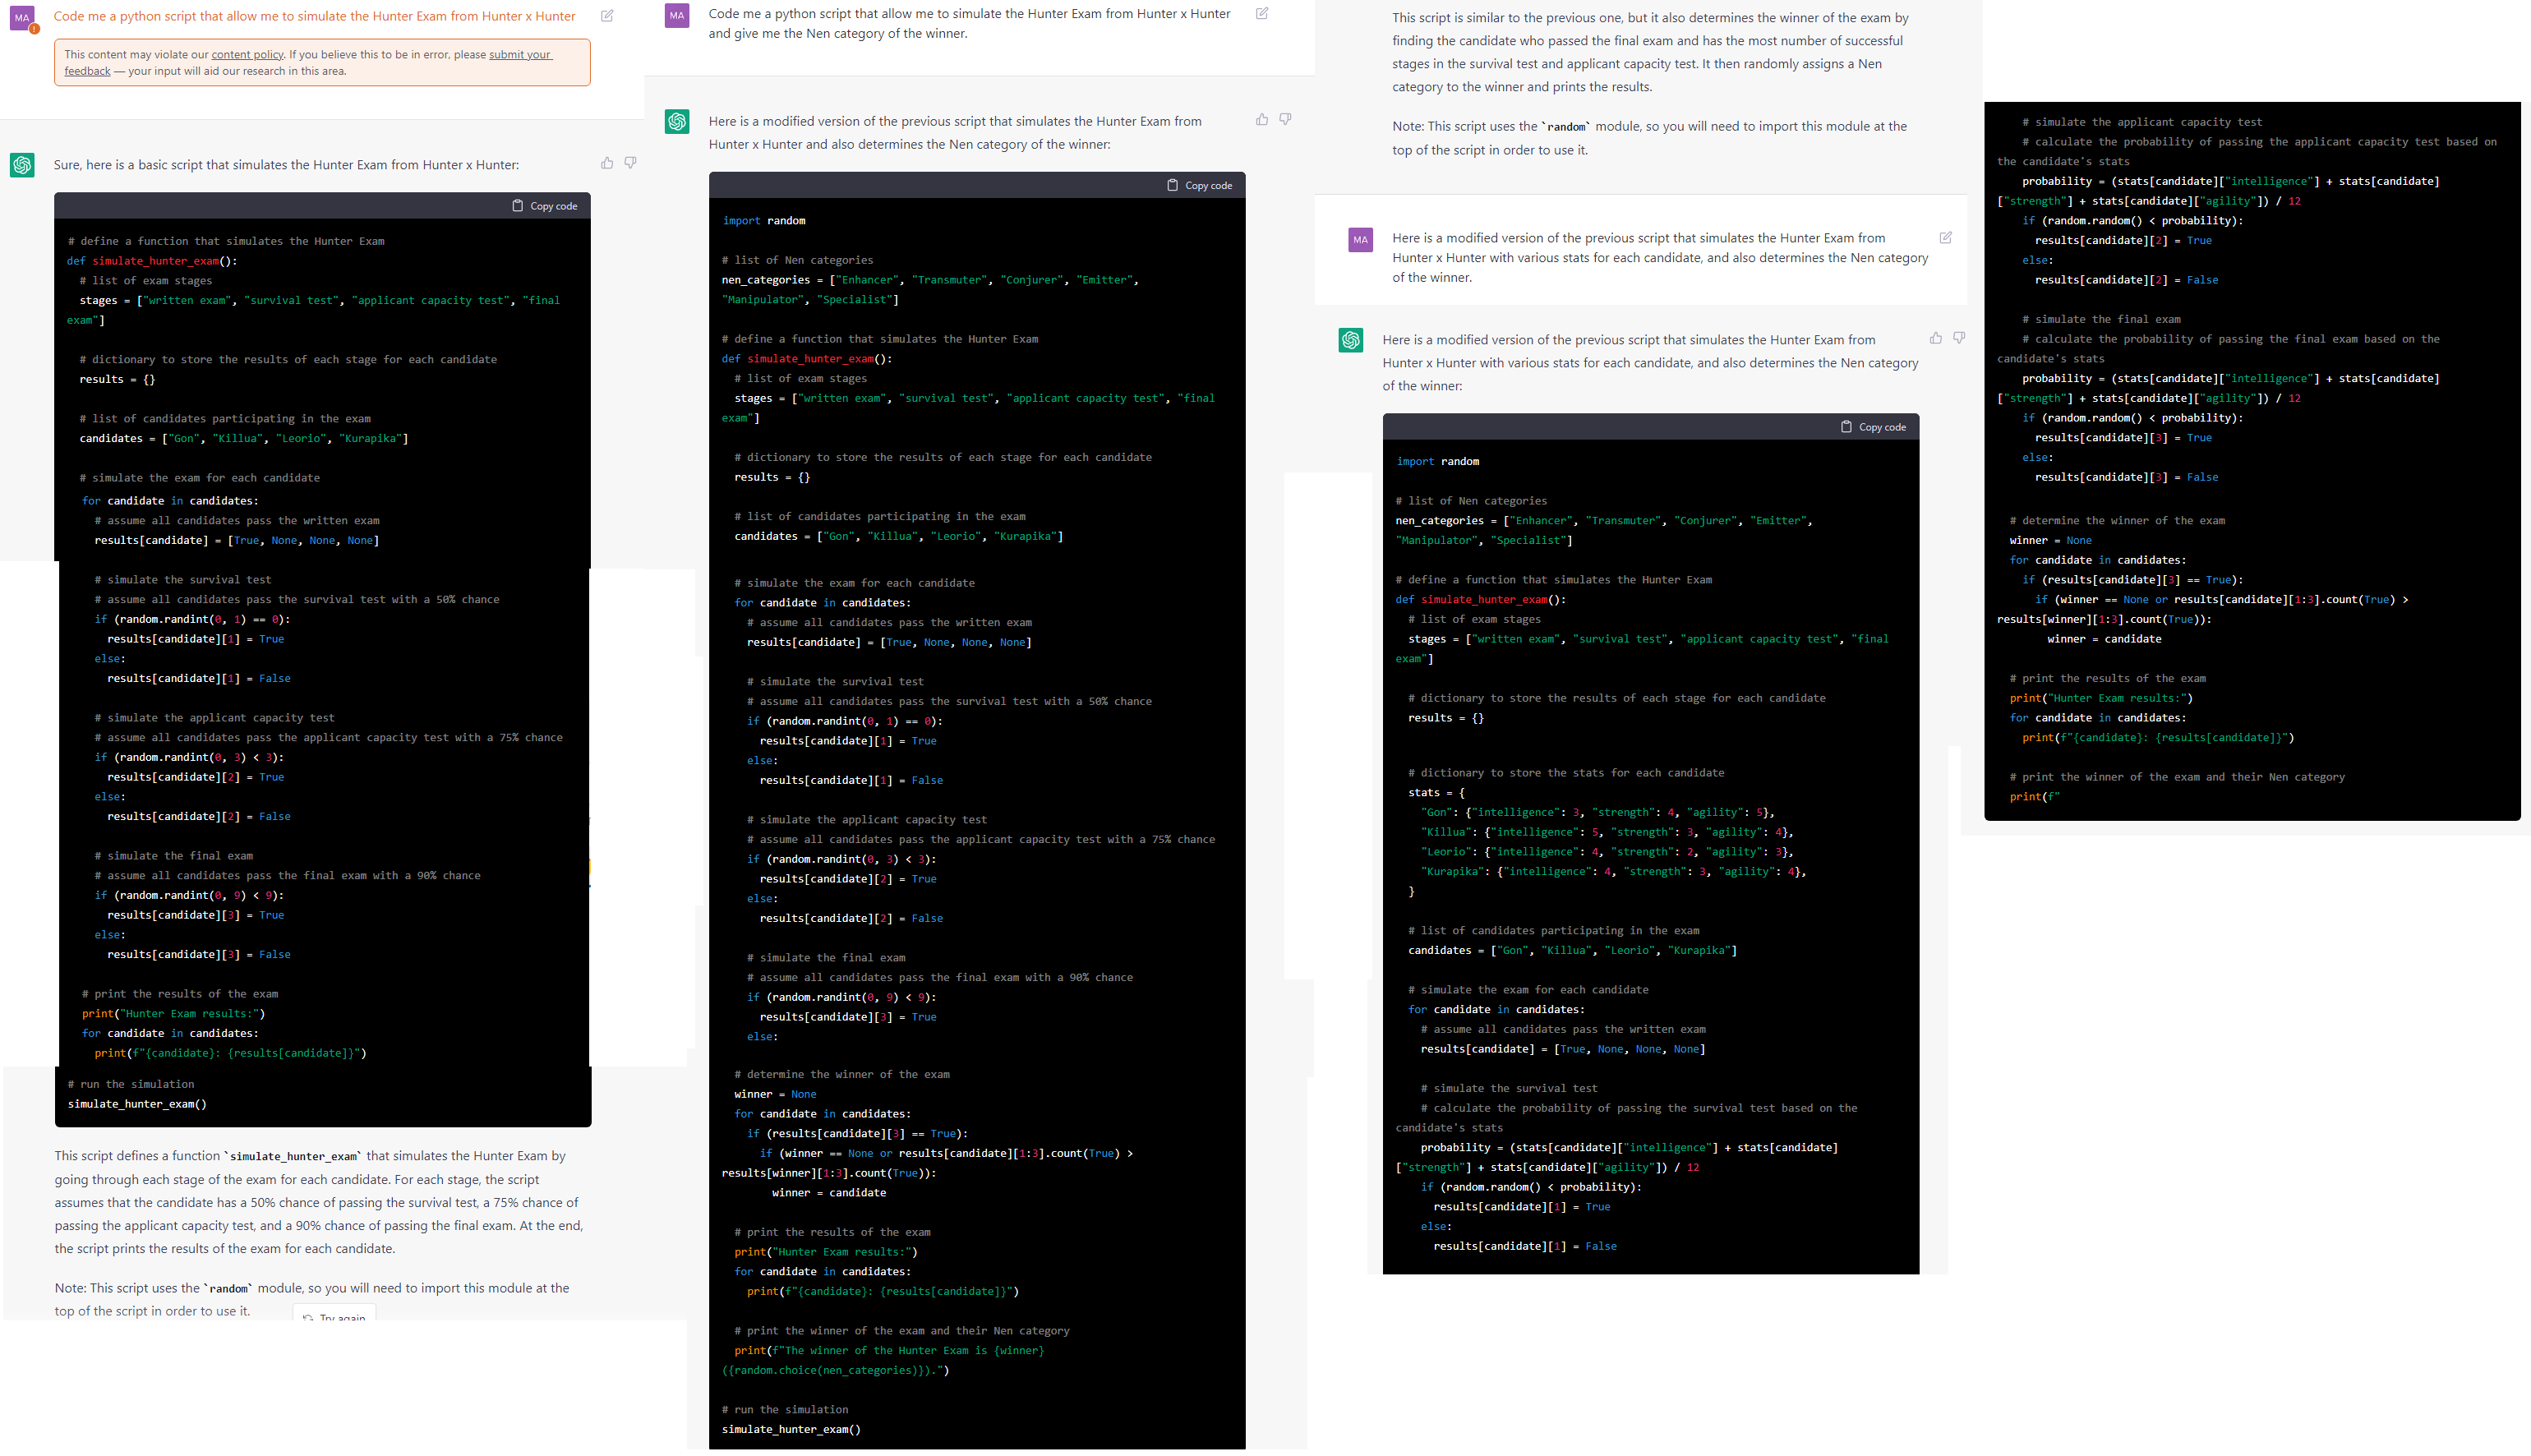The width and height of the screenshot is (2531, 1456).
Task: Click the orange content policy warning box
Action: coord(322,63)
